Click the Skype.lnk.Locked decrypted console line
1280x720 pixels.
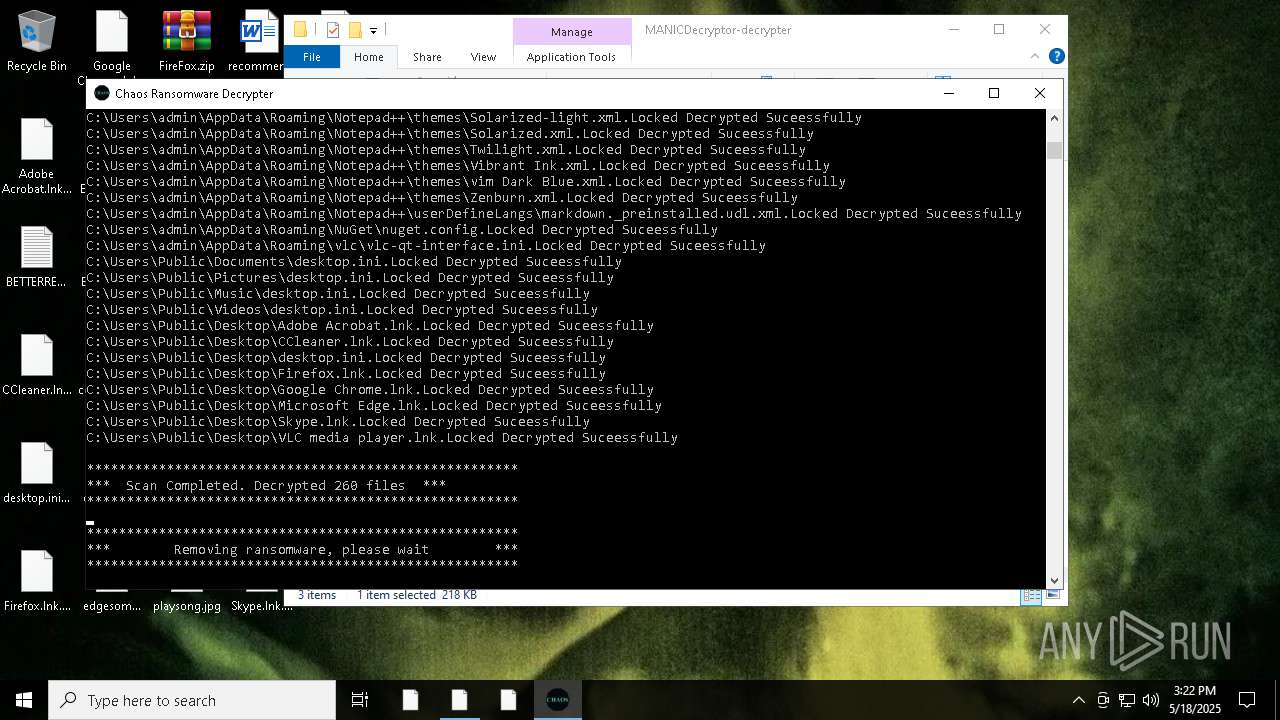338,422
